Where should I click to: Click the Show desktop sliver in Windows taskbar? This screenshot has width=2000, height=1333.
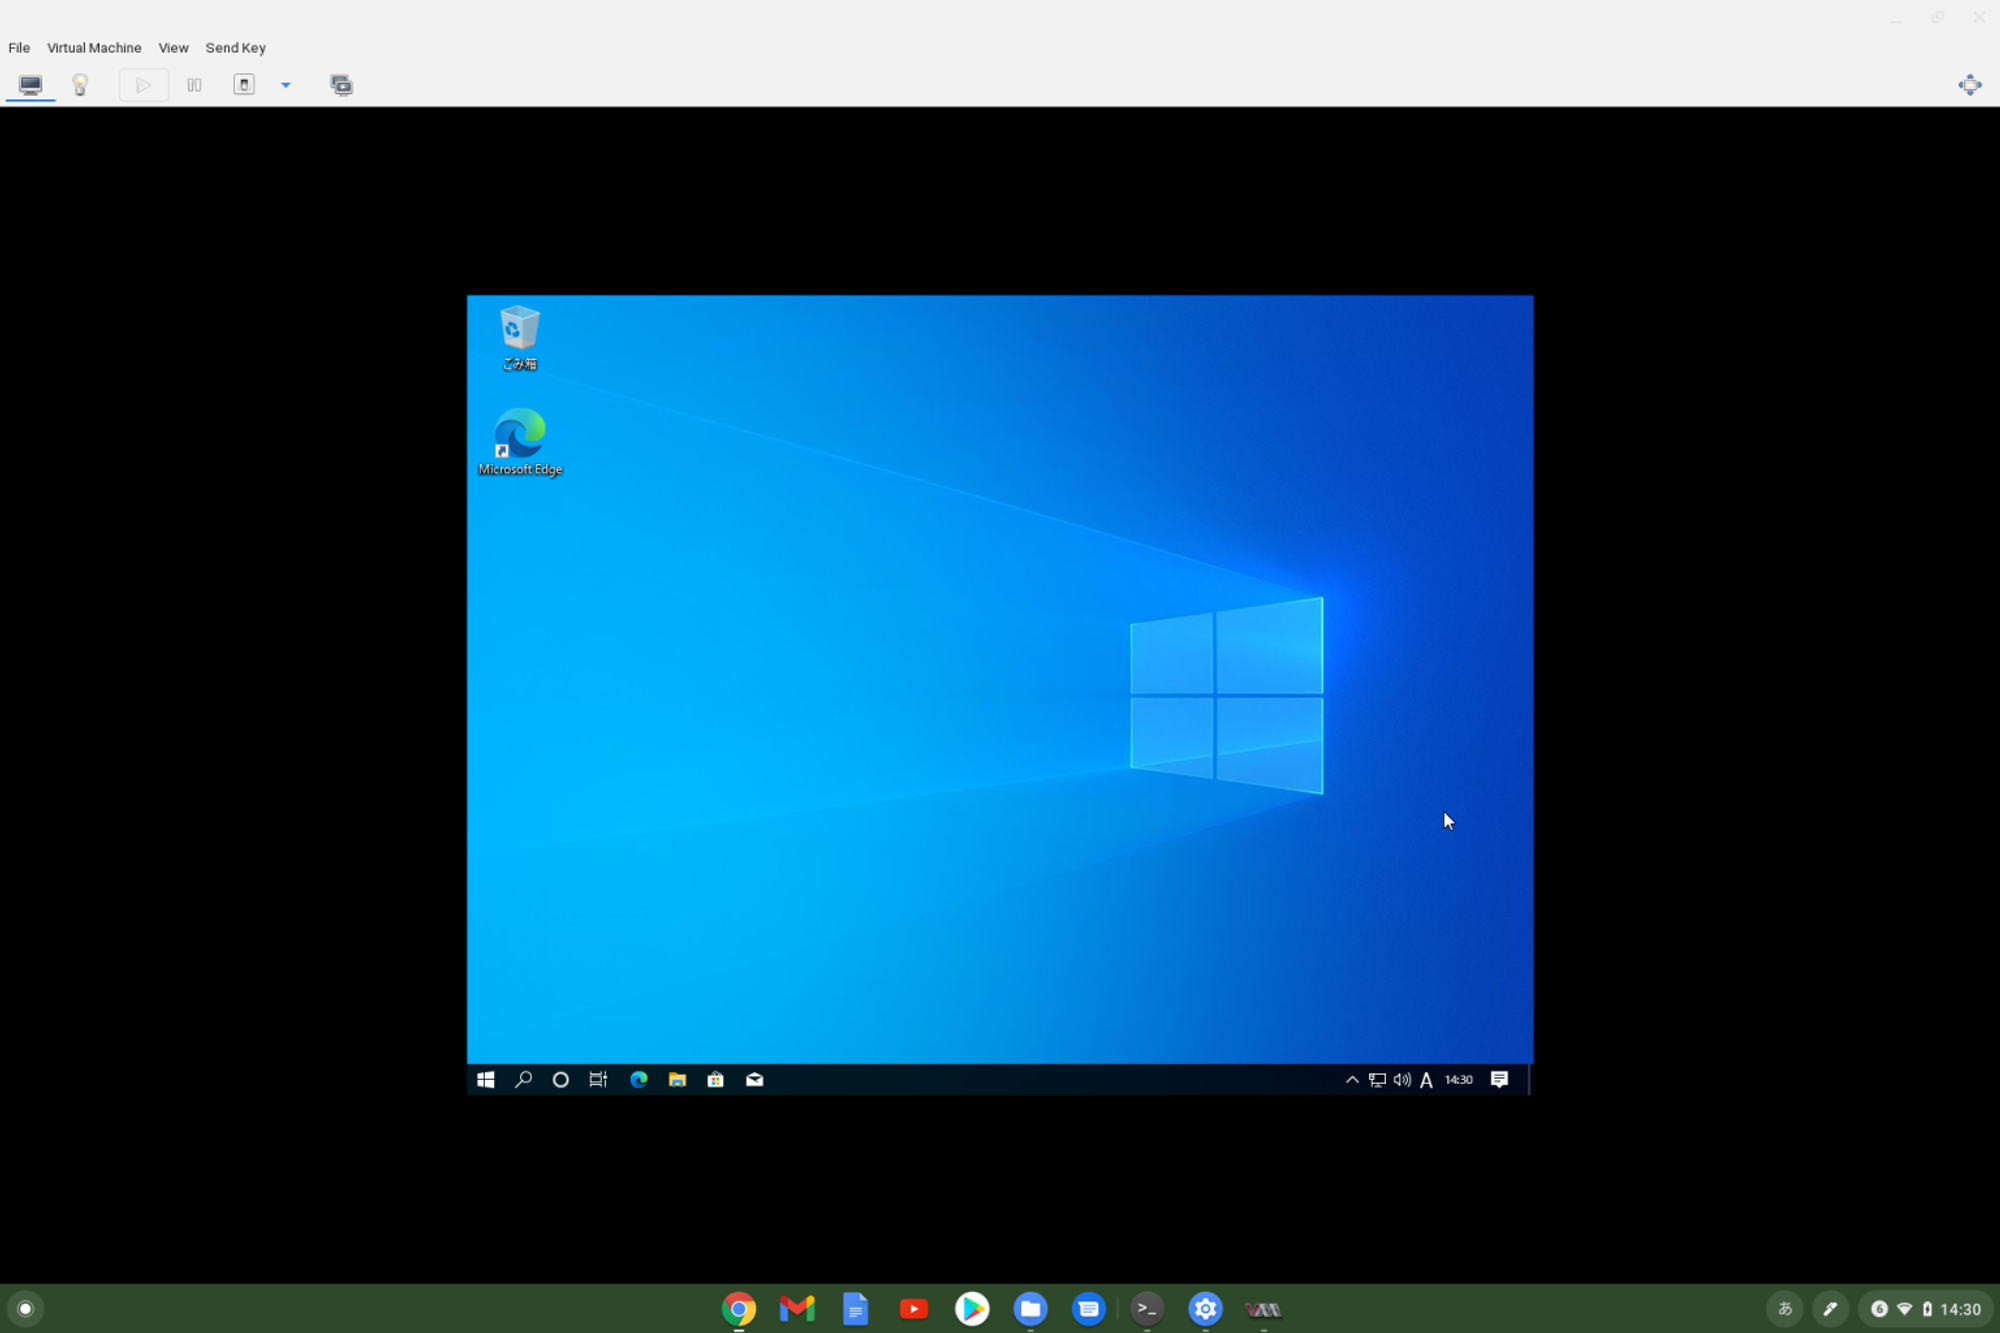point(1530,1079)
